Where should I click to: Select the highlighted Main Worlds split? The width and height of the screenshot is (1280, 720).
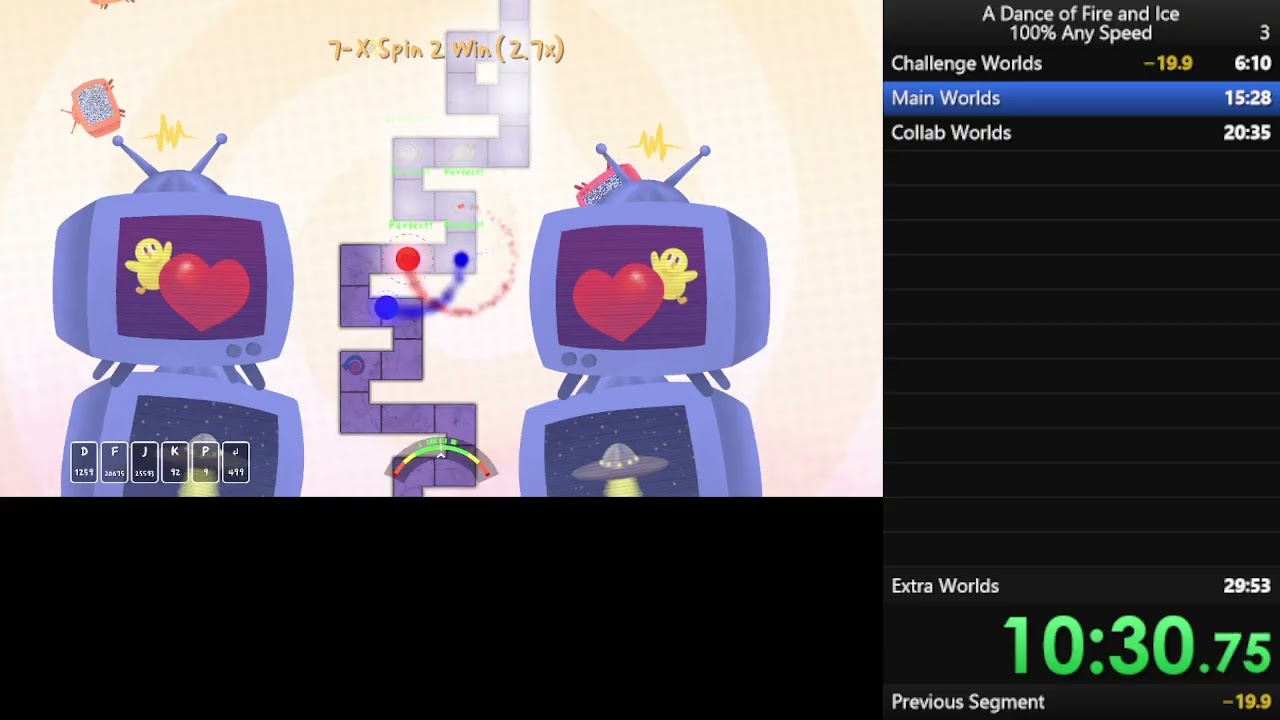[1081, 98]
